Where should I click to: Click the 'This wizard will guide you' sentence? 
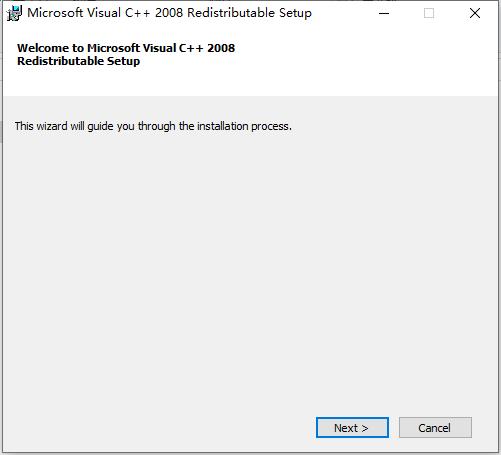pyautogui.click(x=153, y=126)
